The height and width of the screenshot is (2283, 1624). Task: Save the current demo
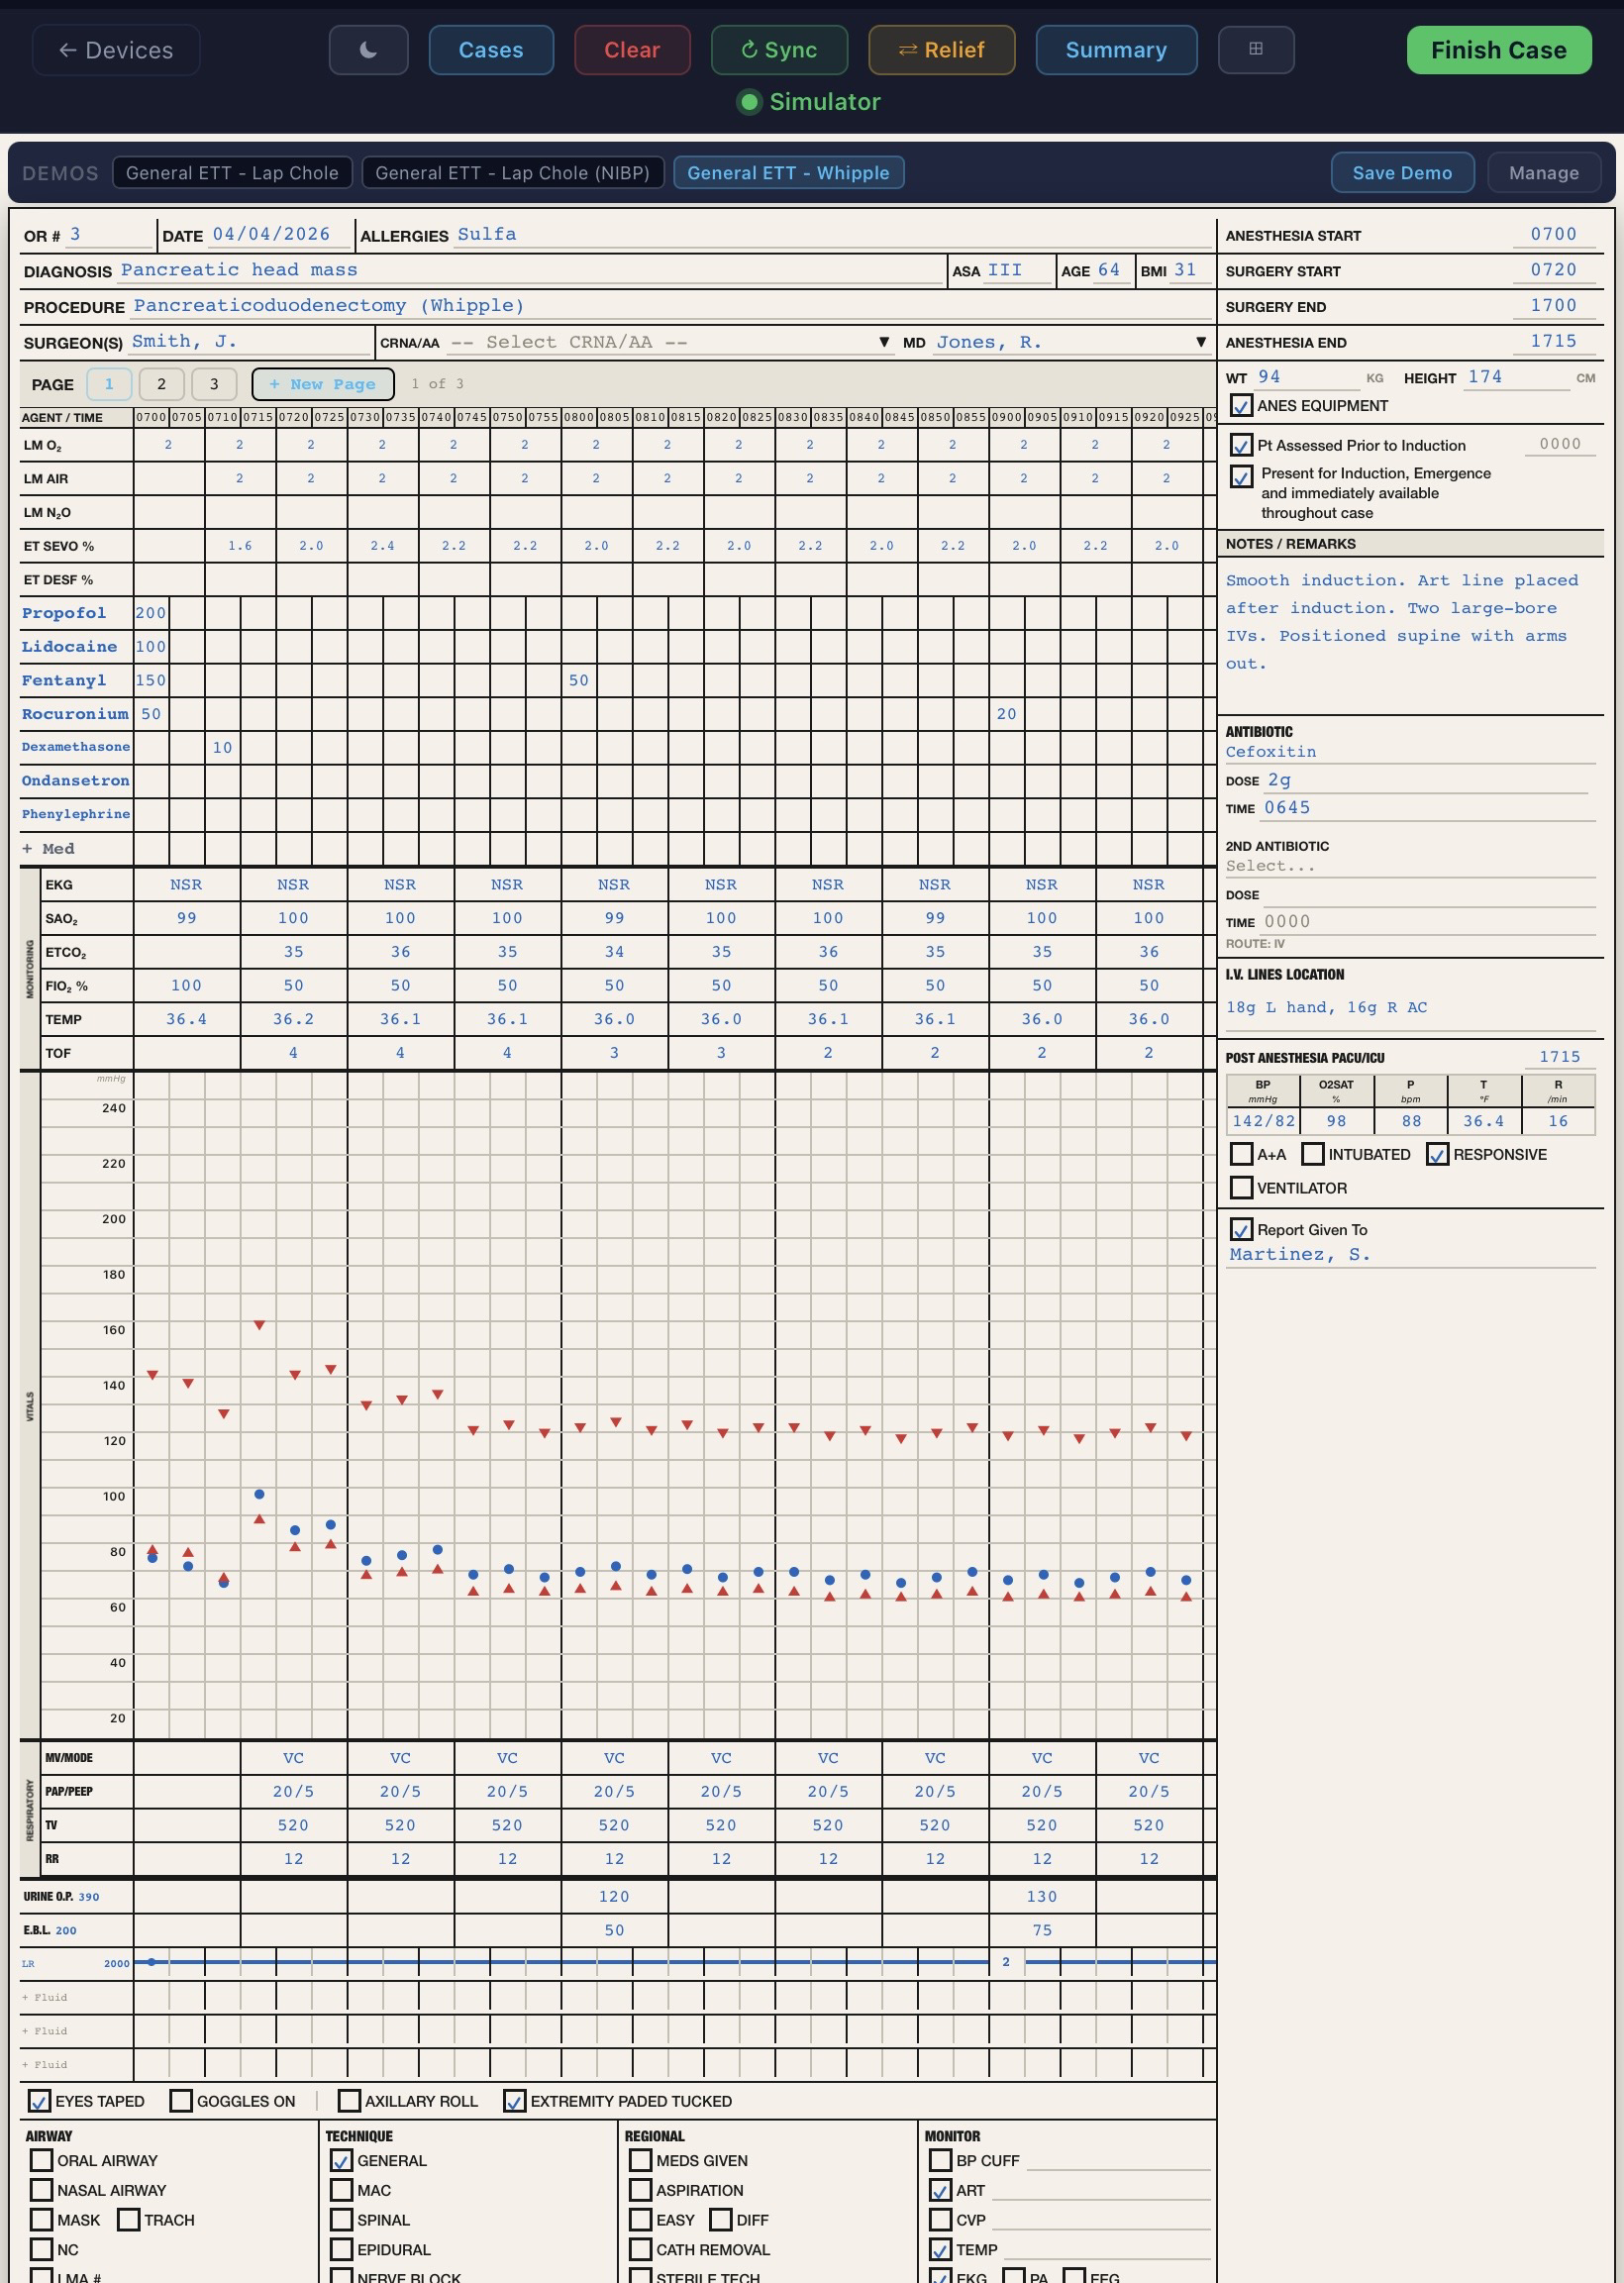click(1402, 173)
